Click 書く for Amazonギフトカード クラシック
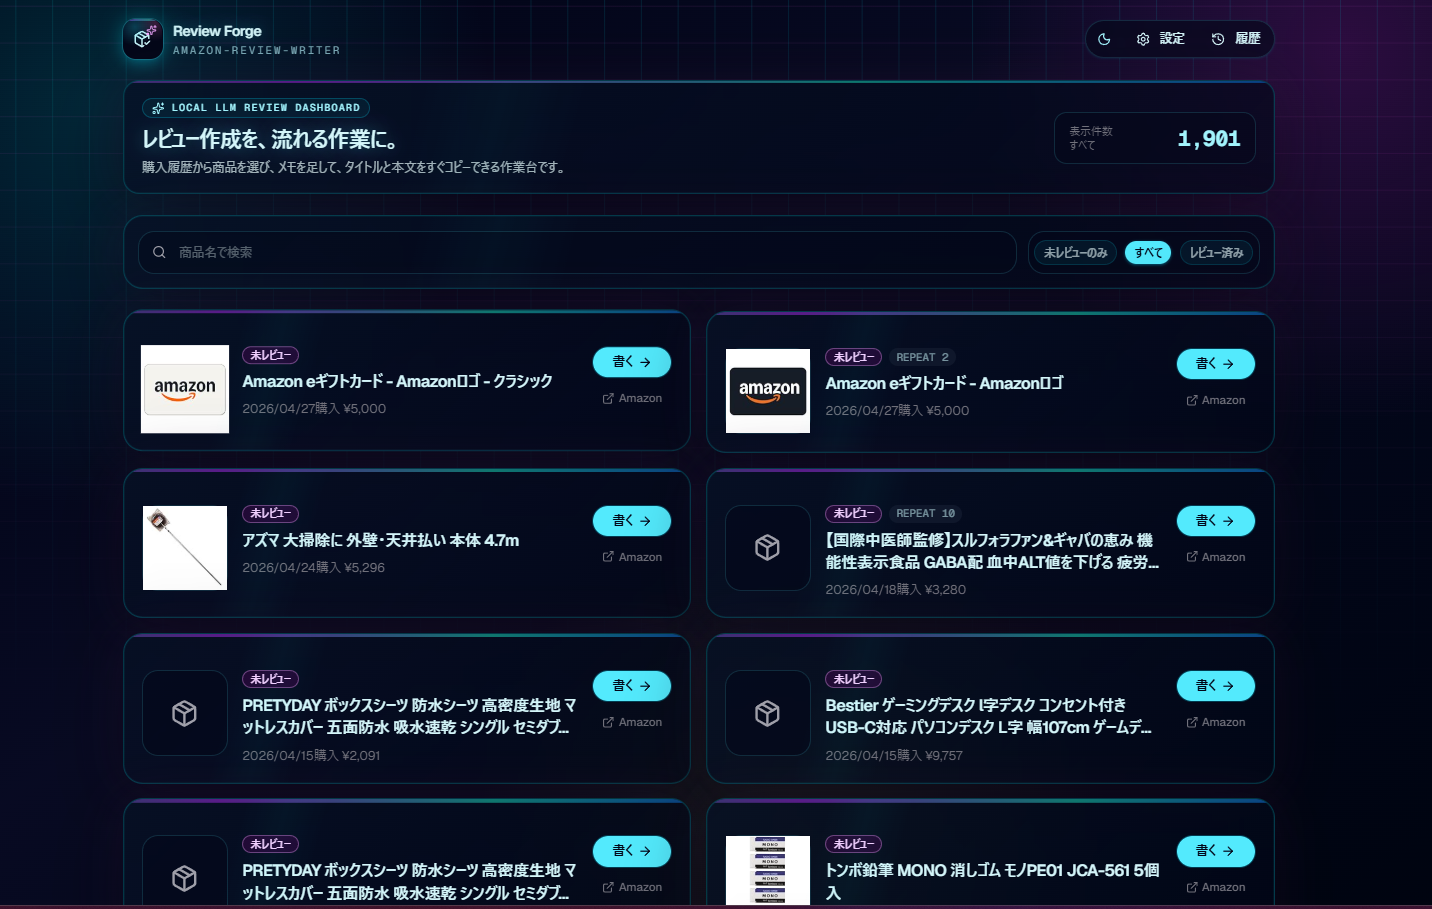1432x909 pixels. pos(632,362)
